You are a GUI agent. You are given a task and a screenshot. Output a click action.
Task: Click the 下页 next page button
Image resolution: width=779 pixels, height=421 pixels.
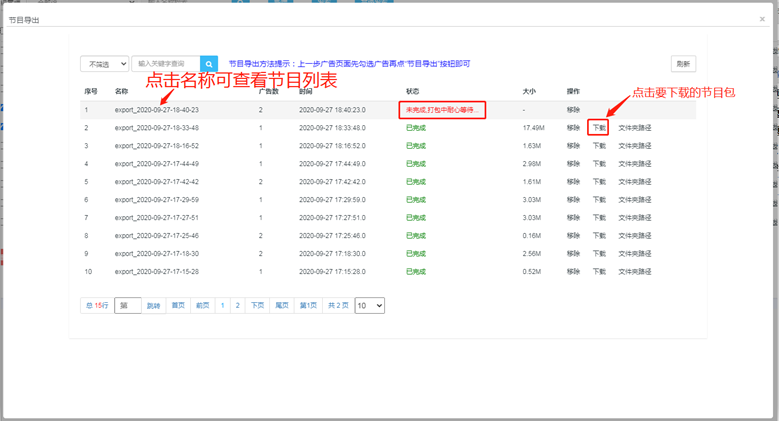(257, 306)
